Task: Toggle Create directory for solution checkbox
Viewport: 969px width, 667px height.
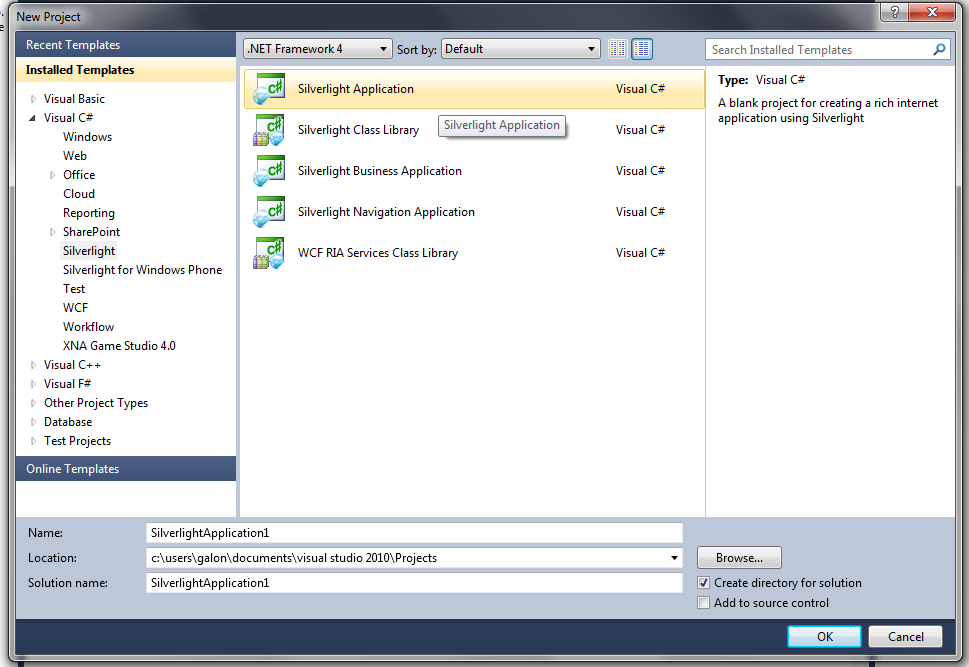Action: 703,582
